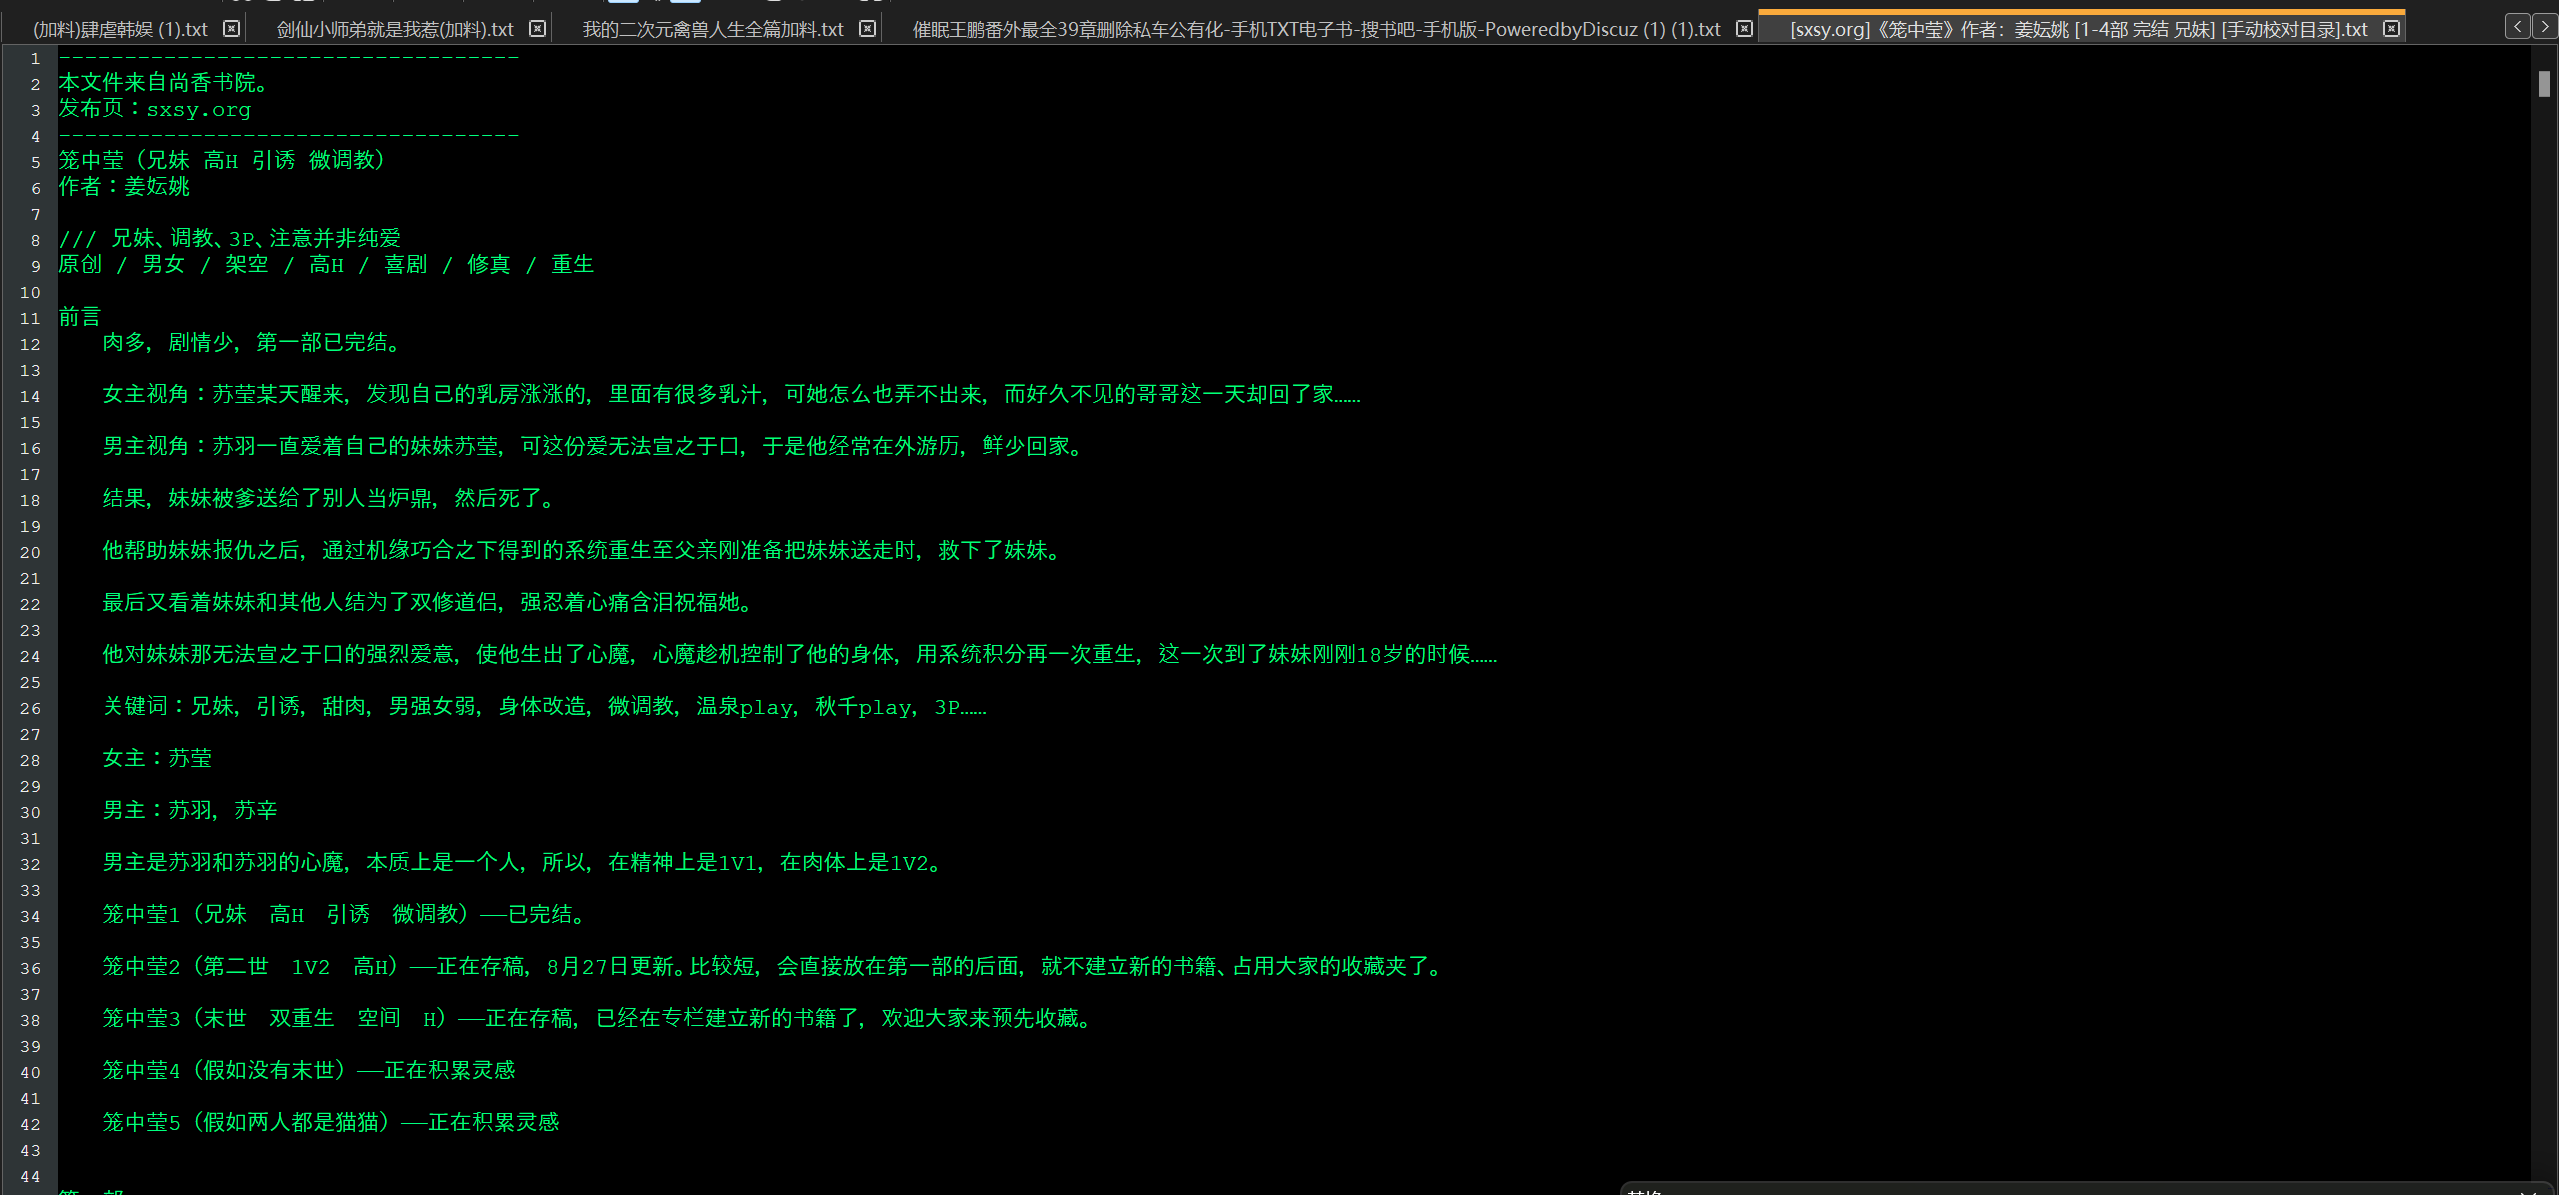The width and height of the screenshot is (2559, 1195).
Task: Switch to the 剑仙小师弟就是我惹 tab
Action: click(x=395, y=30)
